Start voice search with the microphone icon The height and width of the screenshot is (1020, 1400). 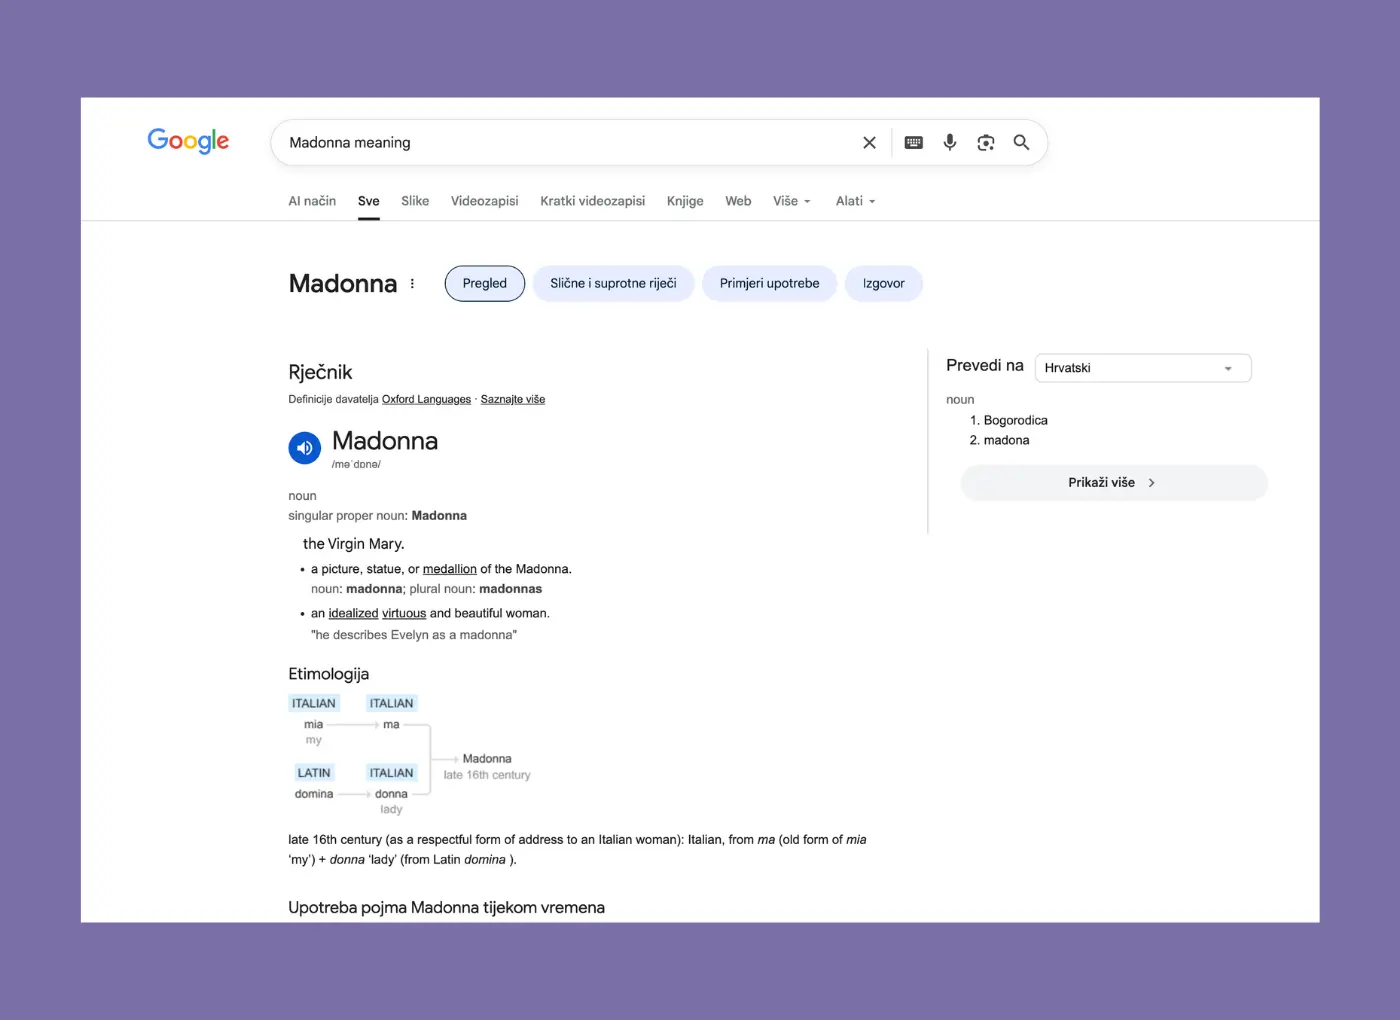pos(950,143)
